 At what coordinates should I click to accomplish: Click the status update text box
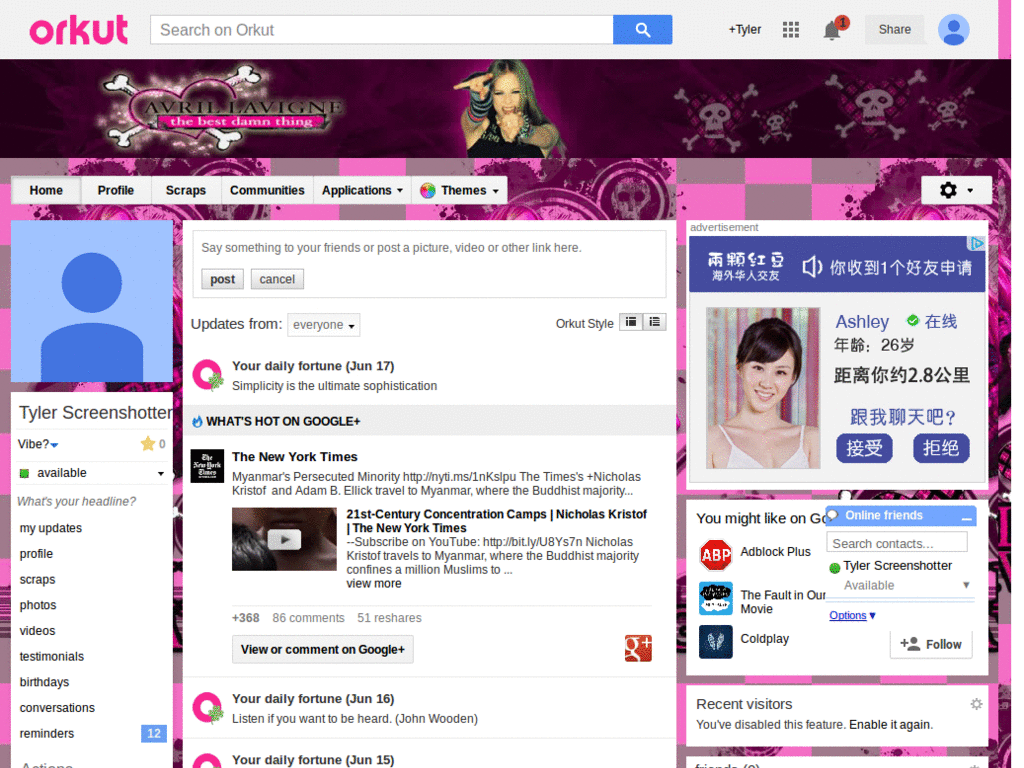click(x=429, y=248)
